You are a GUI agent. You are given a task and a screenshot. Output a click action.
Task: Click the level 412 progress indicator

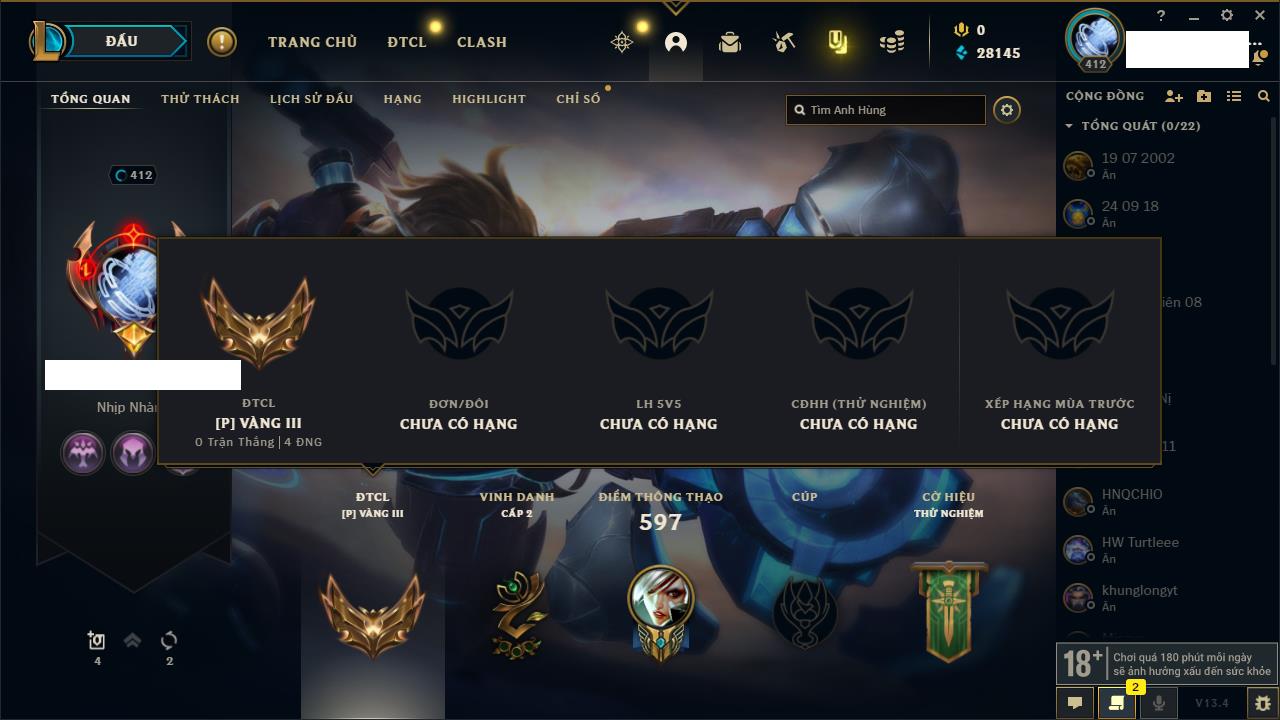click(x=134, y=175)
